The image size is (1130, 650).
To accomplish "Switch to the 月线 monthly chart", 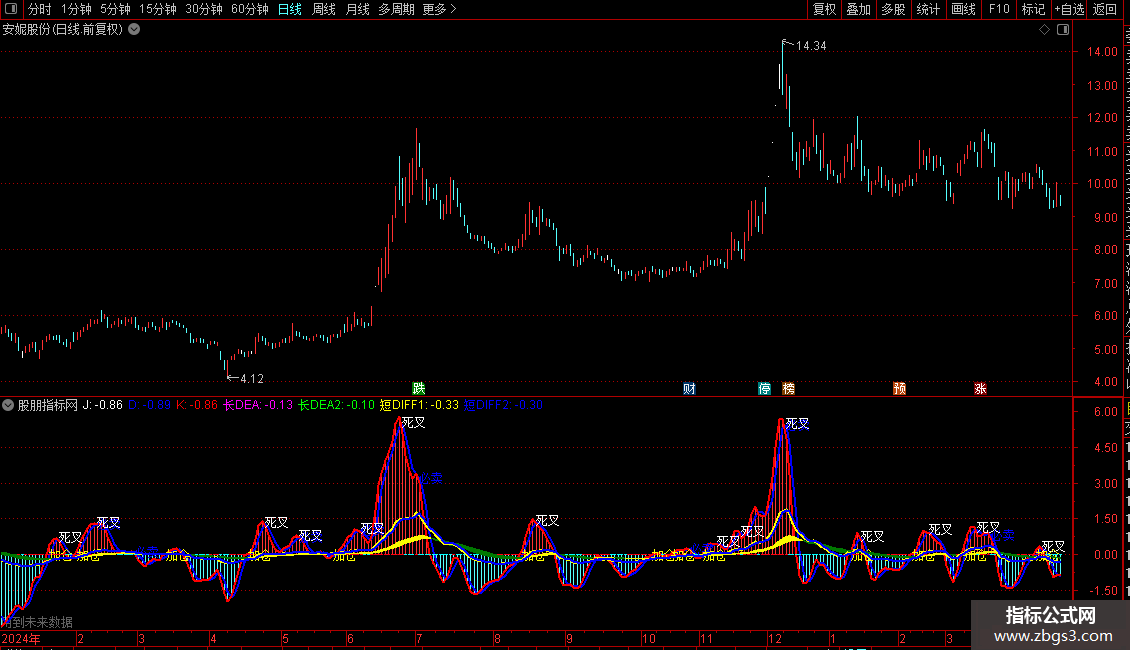I will pyautogui.click(x=357, y=9).
